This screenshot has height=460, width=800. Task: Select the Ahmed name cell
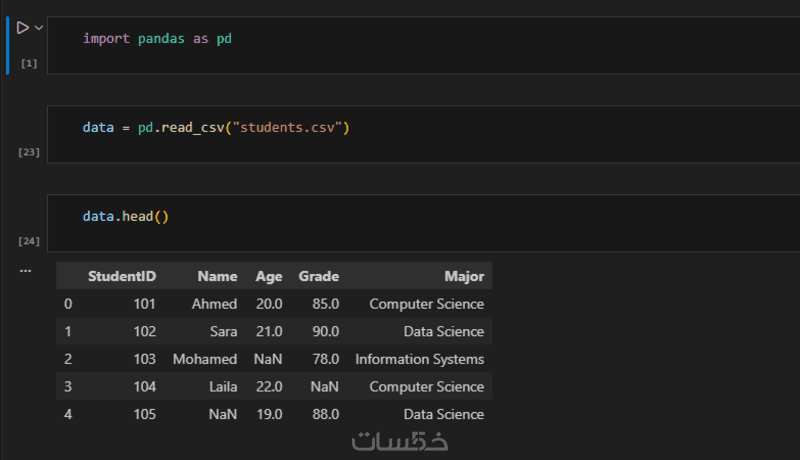216,304
